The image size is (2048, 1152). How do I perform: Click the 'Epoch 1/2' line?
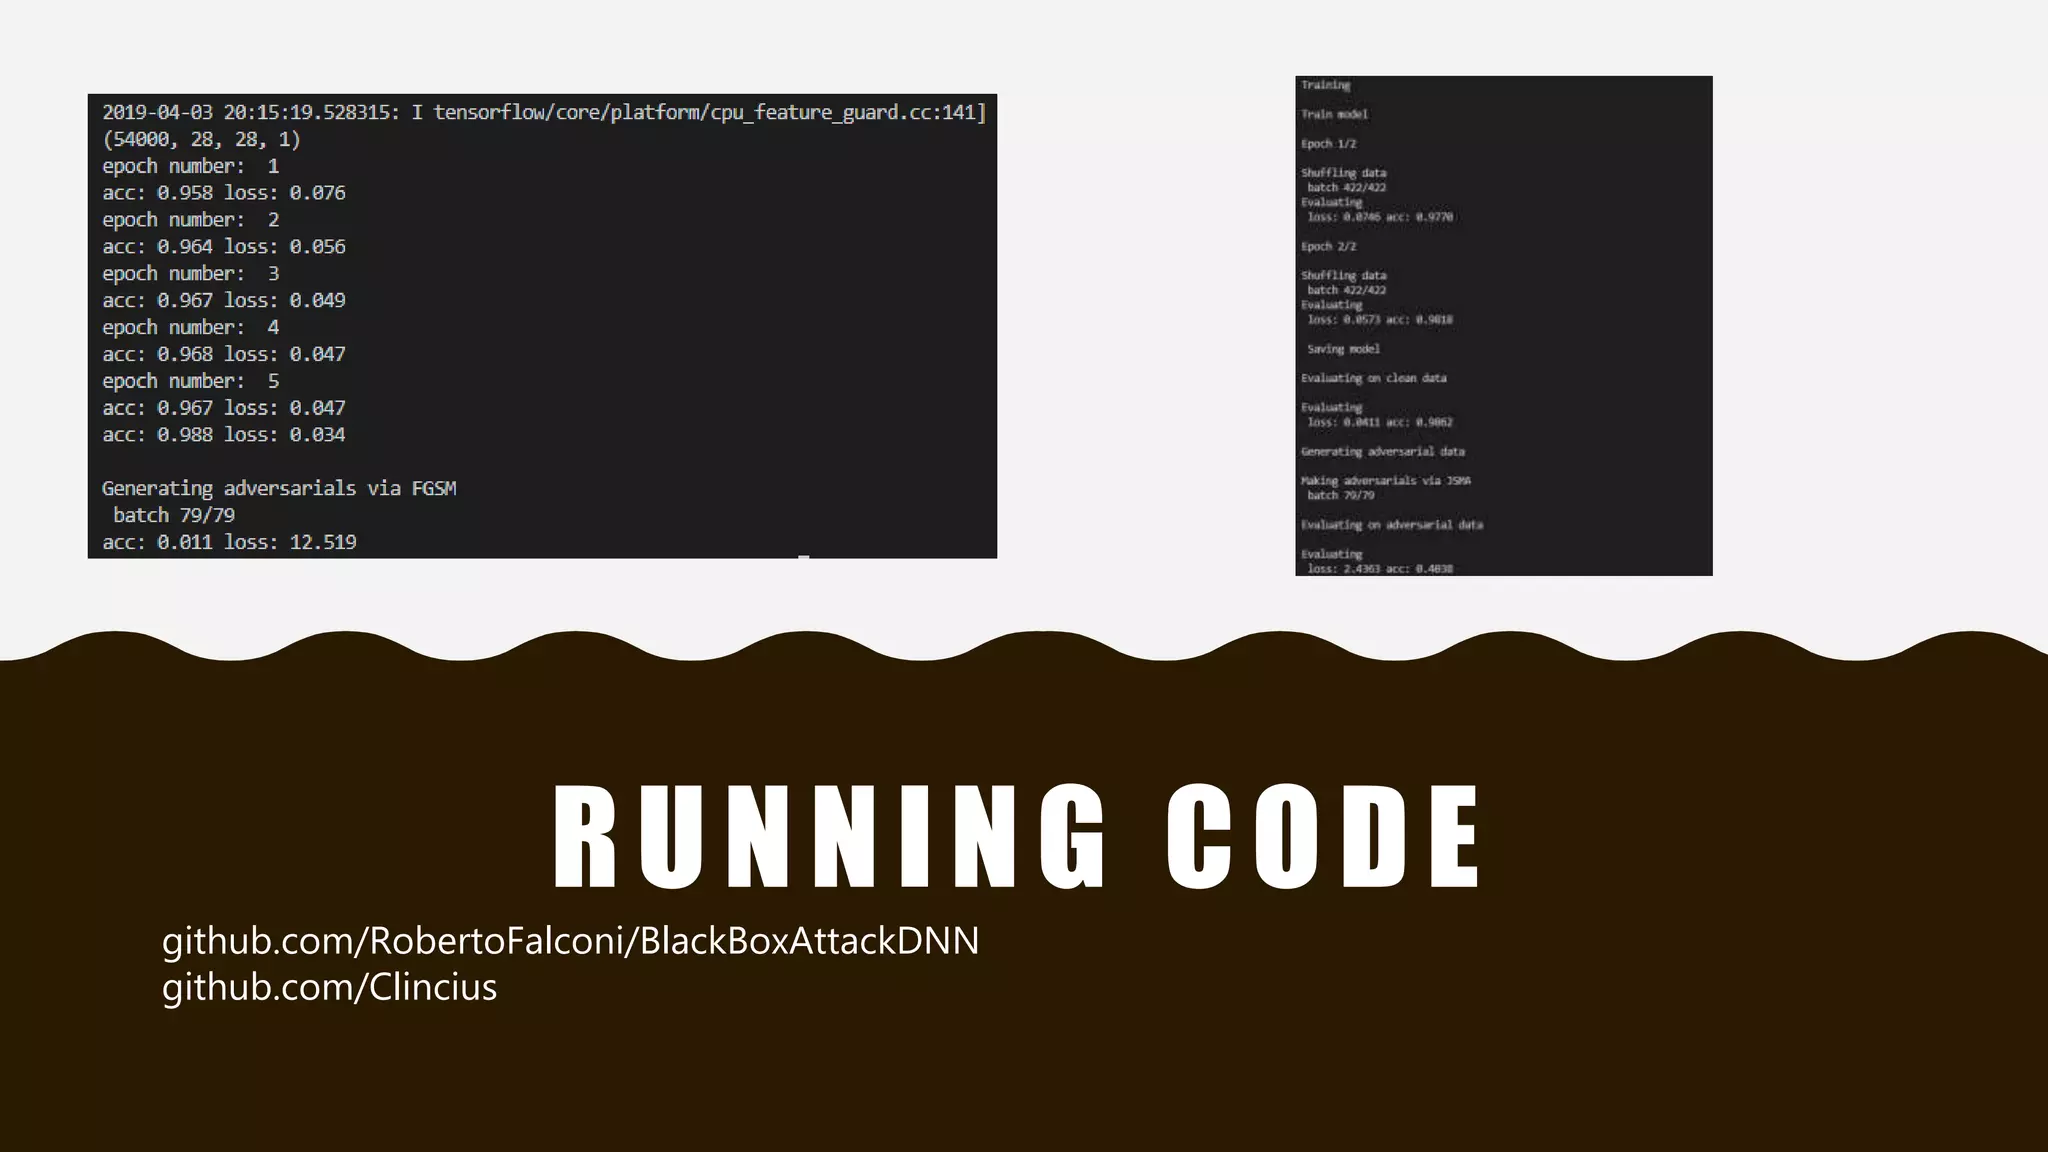pyautogui.click(x=1328, y=144)
